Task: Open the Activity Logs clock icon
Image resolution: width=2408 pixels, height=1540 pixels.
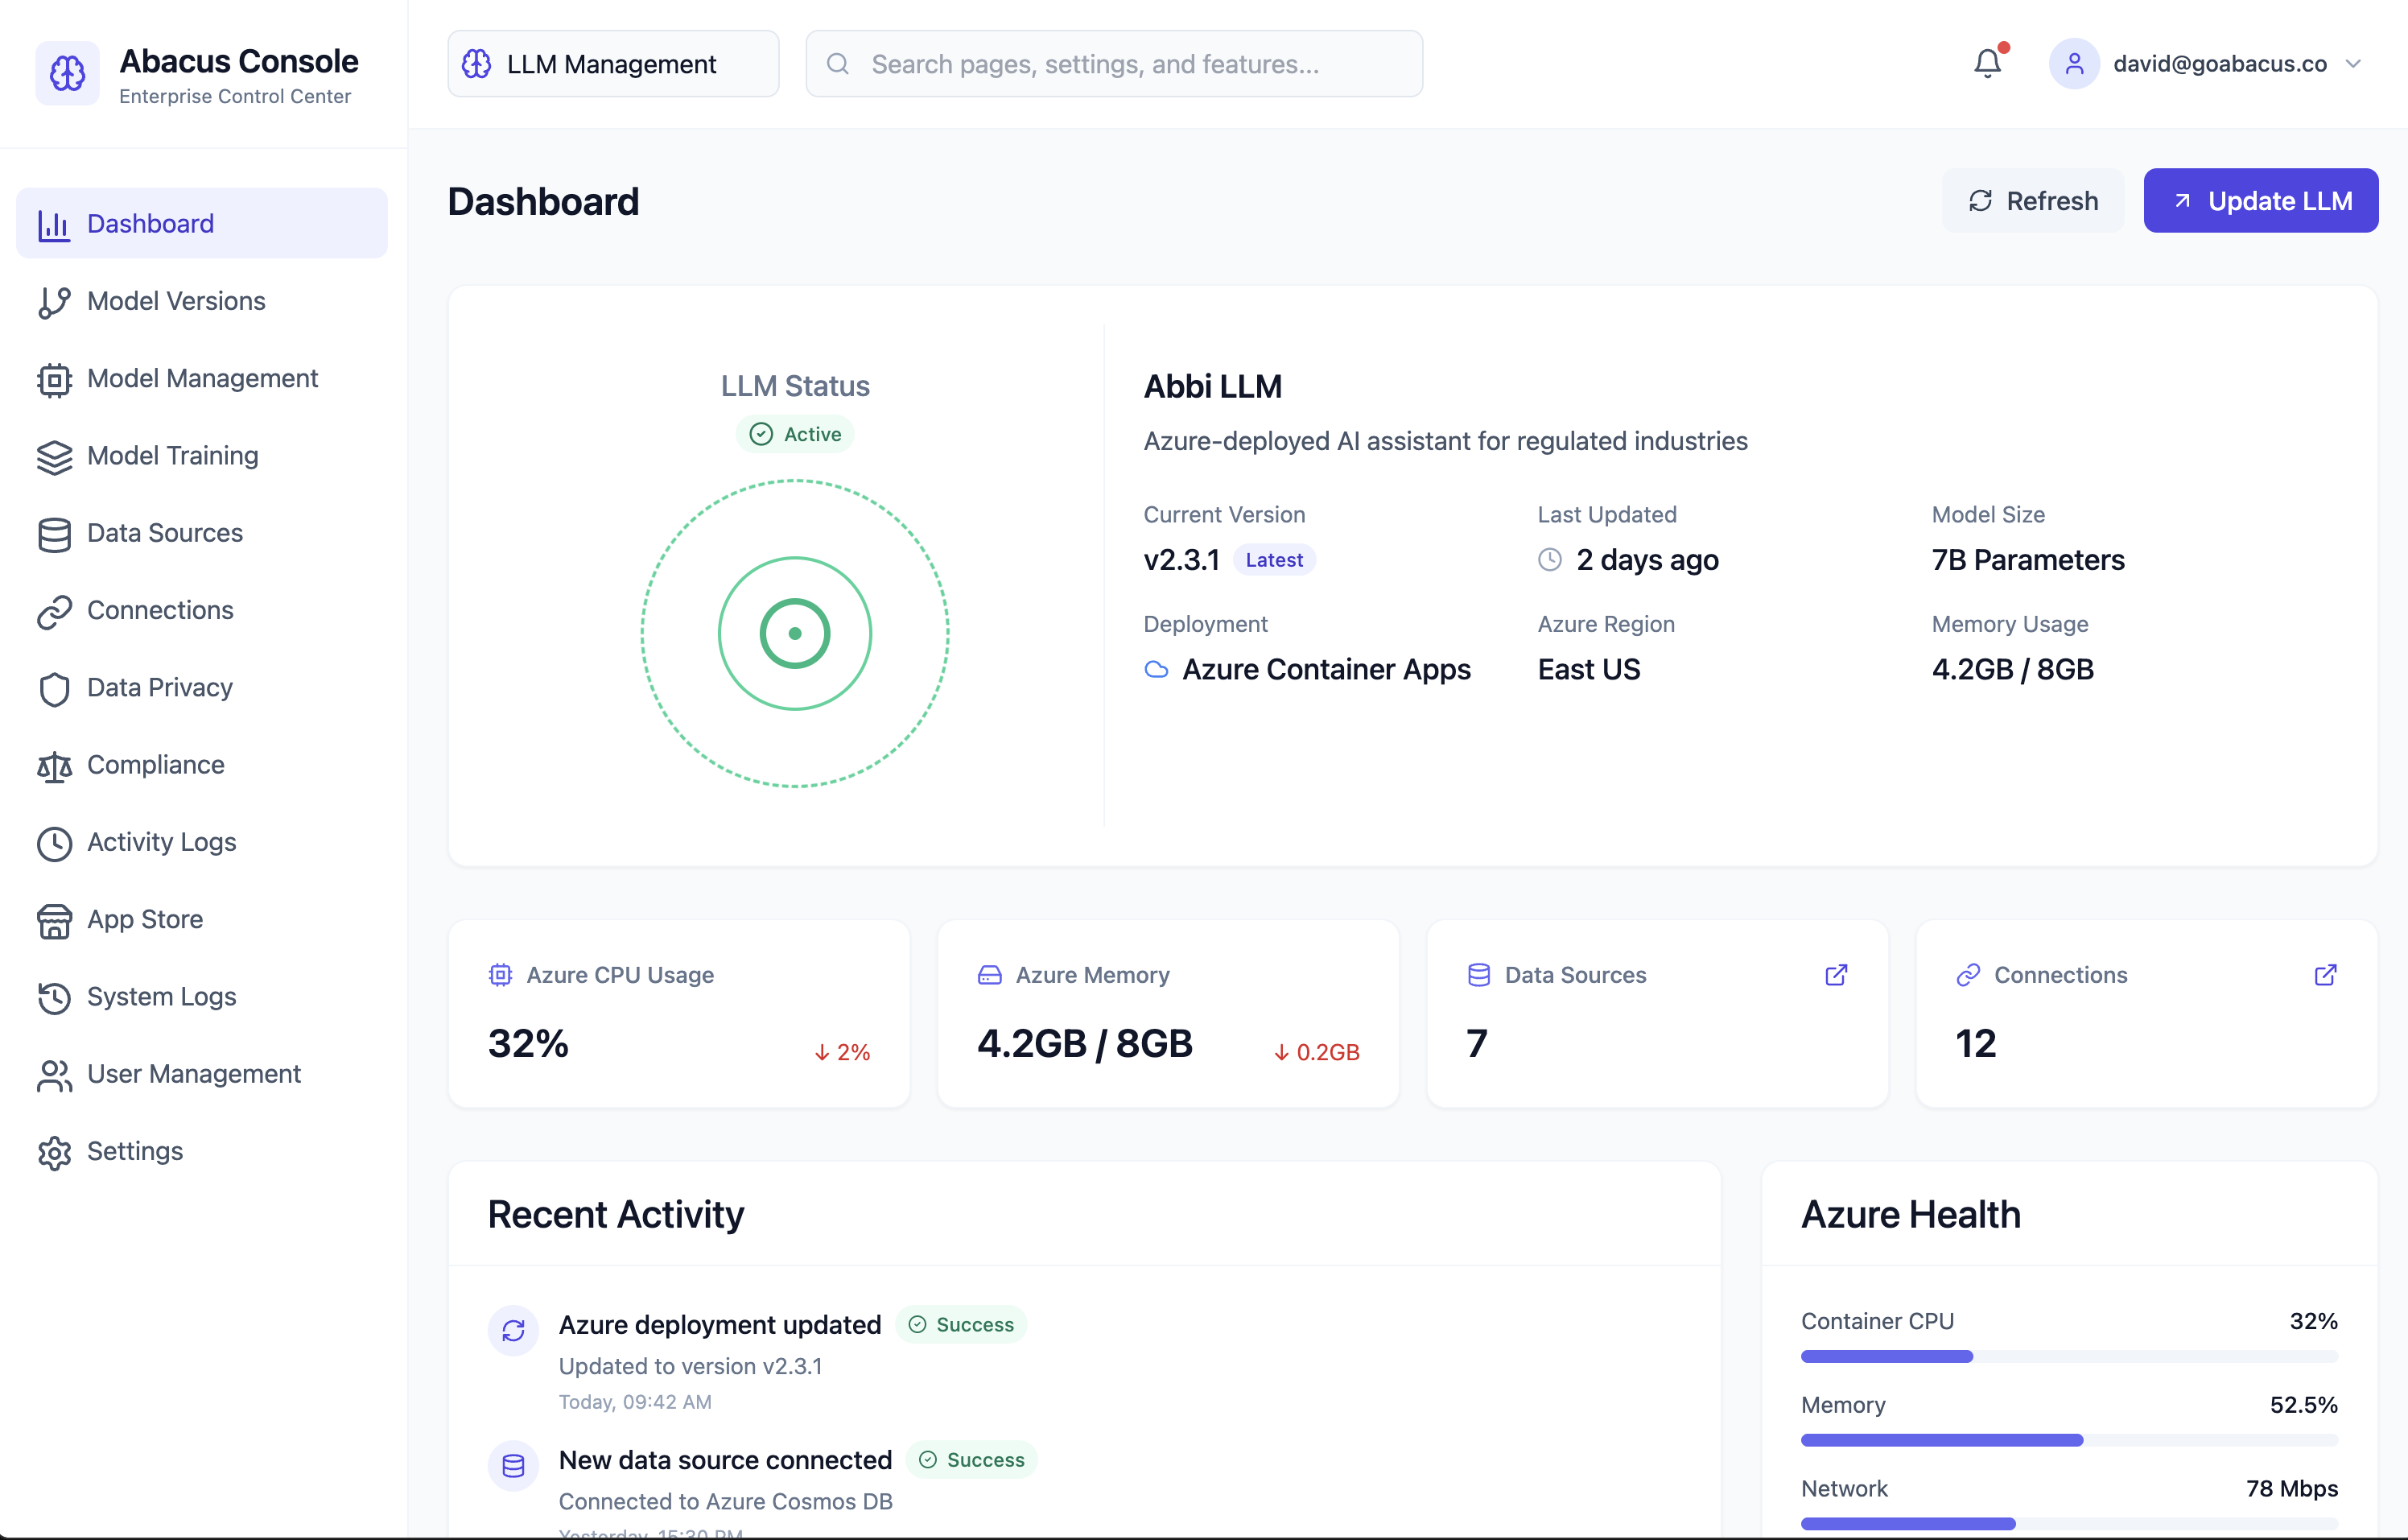Action: tap(54, 843)
